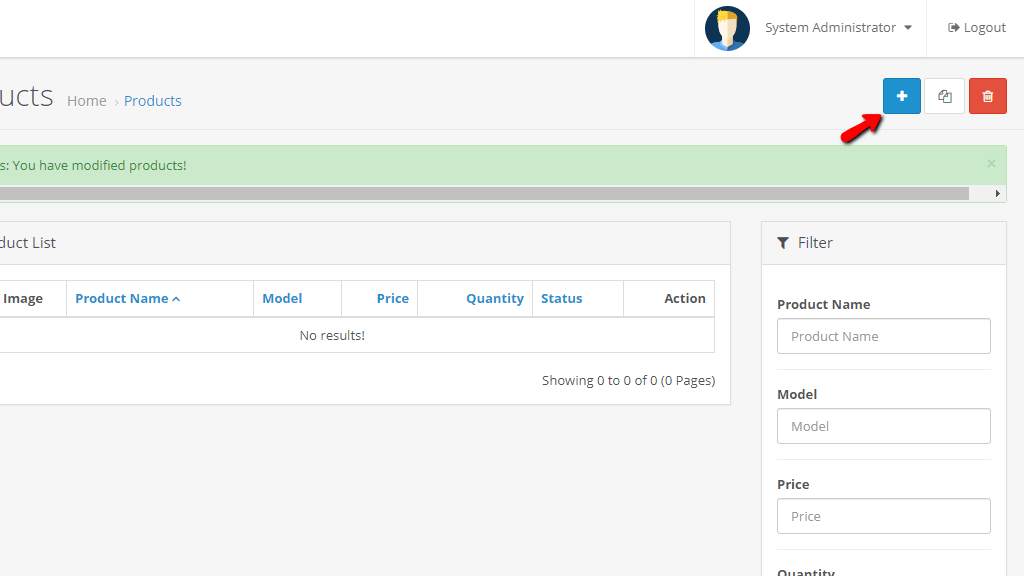Sort the list by Status column
The width and height of the screenshot is (1024, 576).
(561, 298)
